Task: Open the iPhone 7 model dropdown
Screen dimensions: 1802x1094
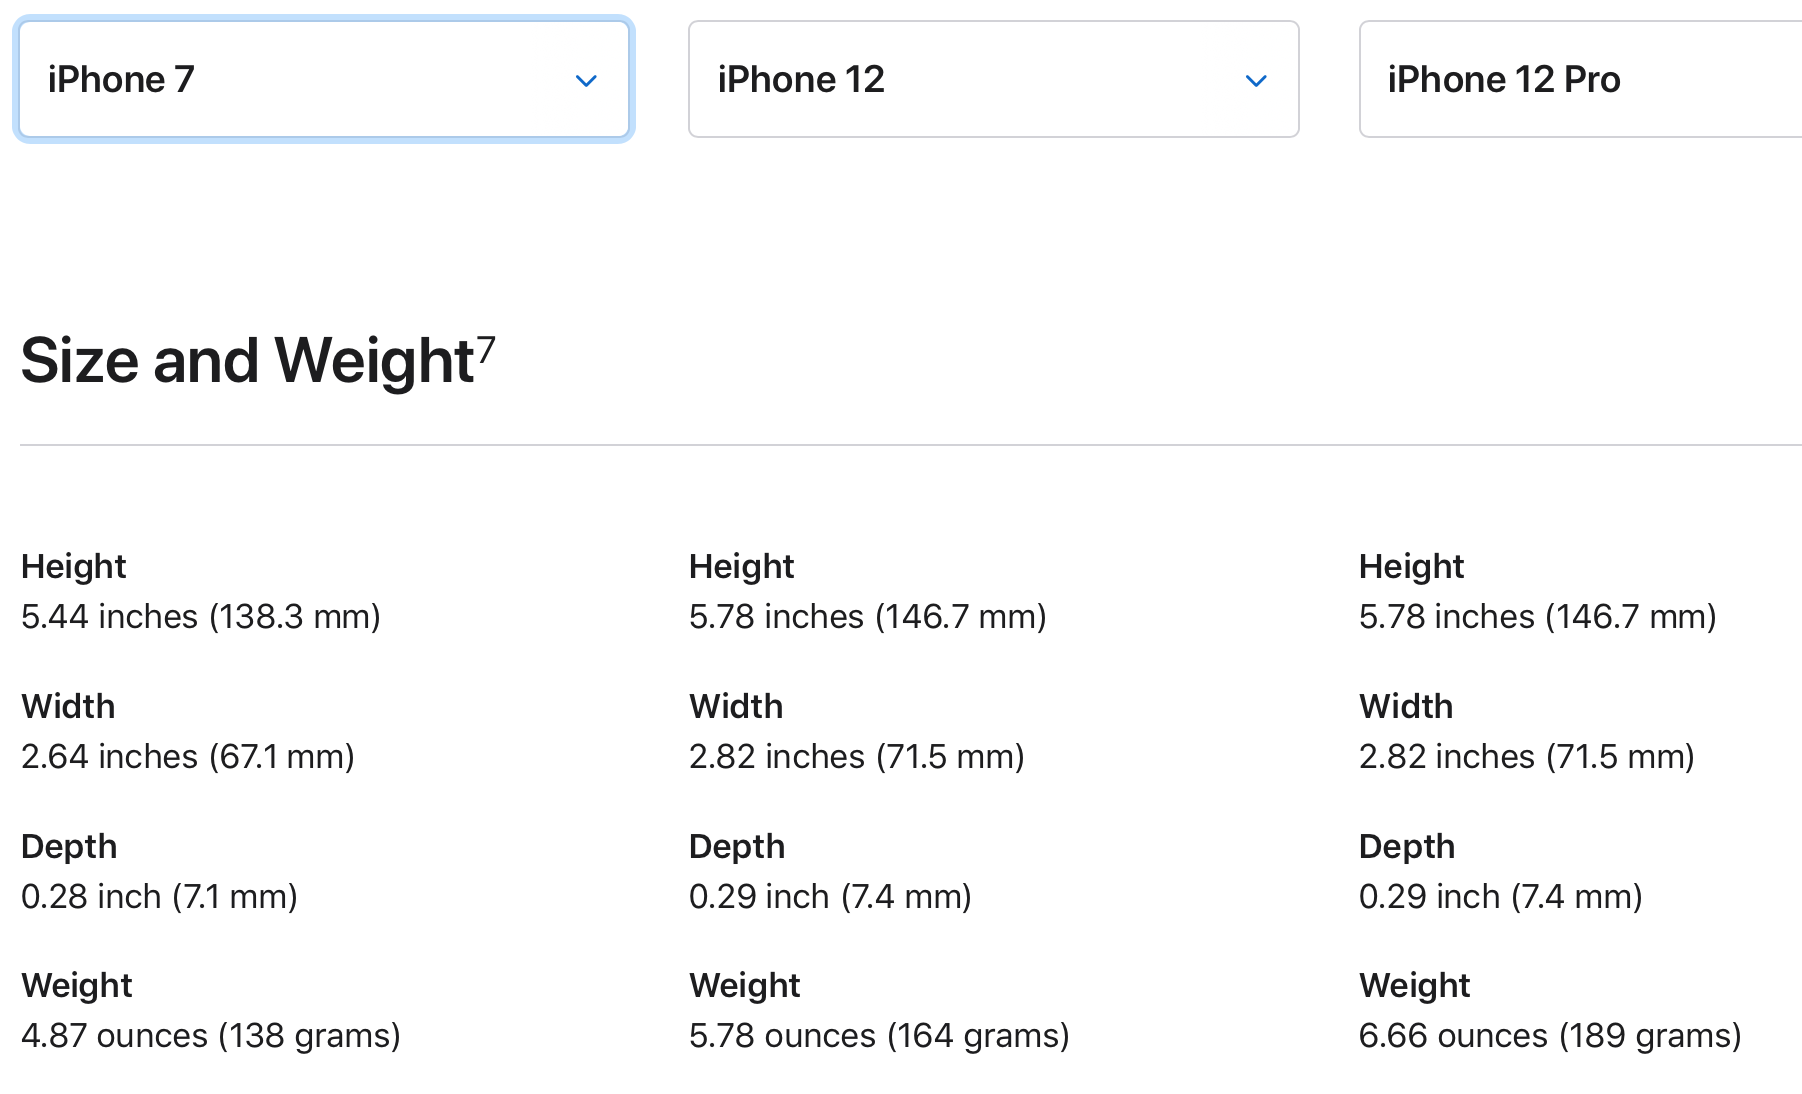Action: pyautogui.click(x=324, y=79)
